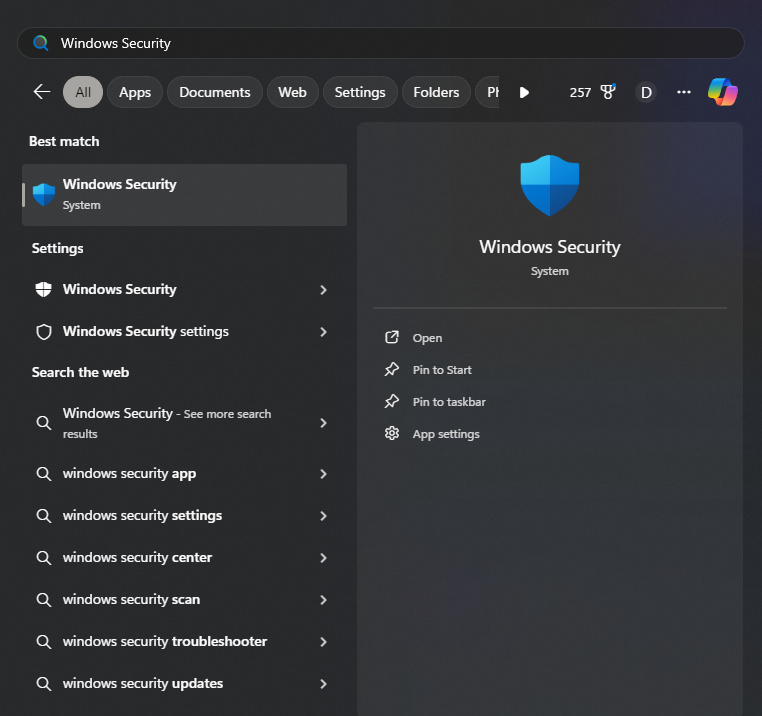The height and width of the screenshot is (716, 762).
Task: Click the search magnifier icon in search box
Action: pos(41,43)
